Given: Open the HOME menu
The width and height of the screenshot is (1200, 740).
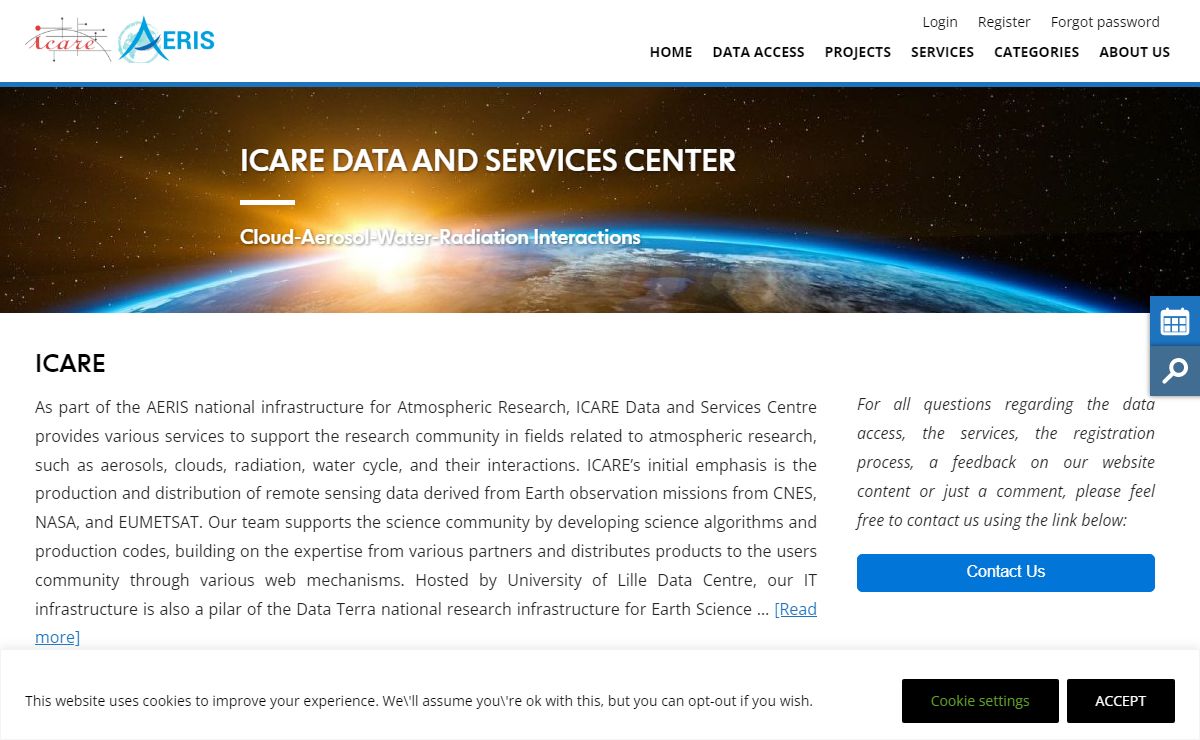Looking at the screenshot, I should click(x=671, y=52).
